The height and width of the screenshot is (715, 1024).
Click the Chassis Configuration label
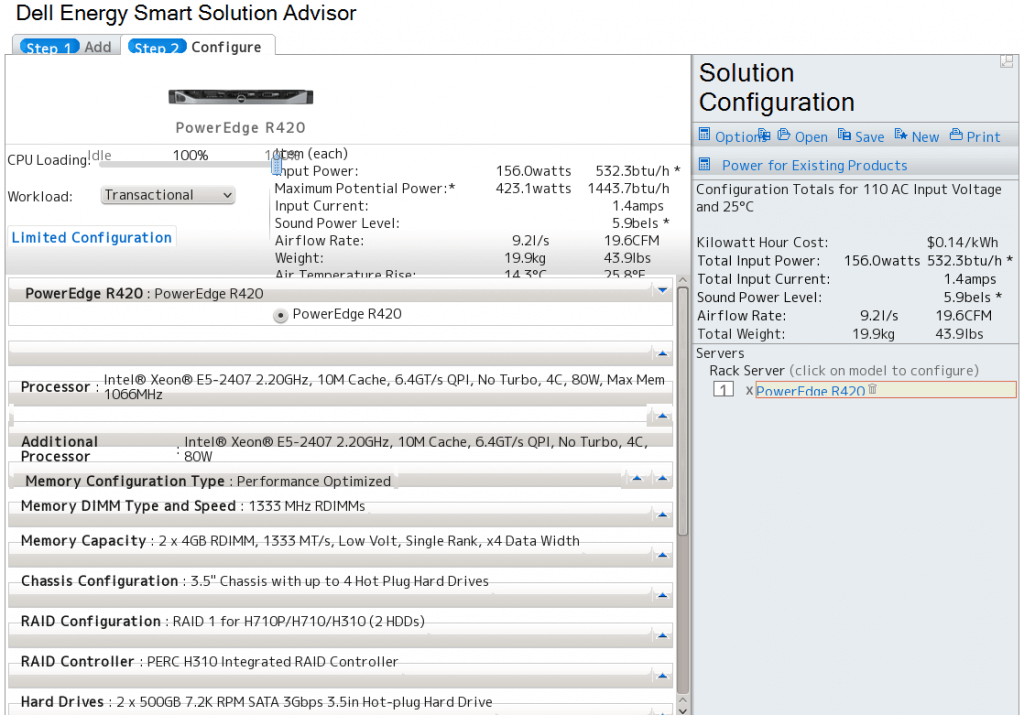(x=99, y=581)
